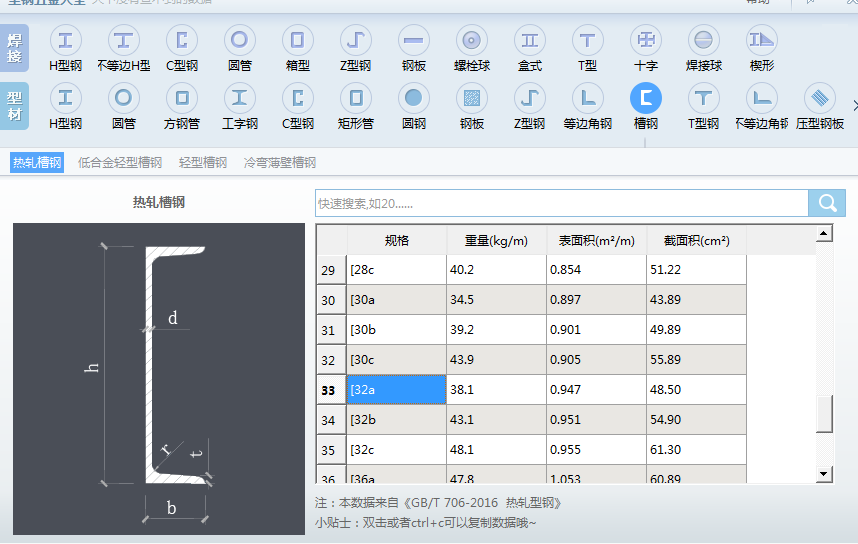Screen dimensions: 858x544
Task: Select the 等边角钢 icon
Action: tap(588, 99)
